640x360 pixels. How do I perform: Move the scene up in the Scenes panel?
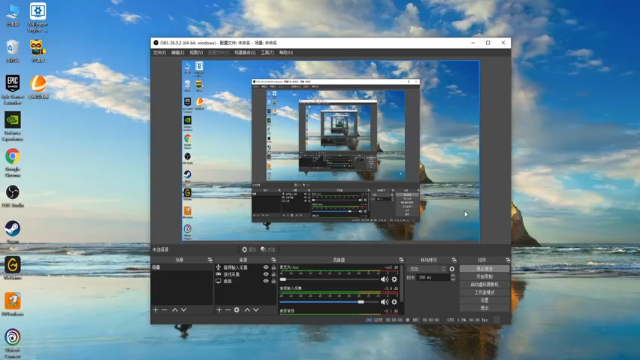[175, 310]
